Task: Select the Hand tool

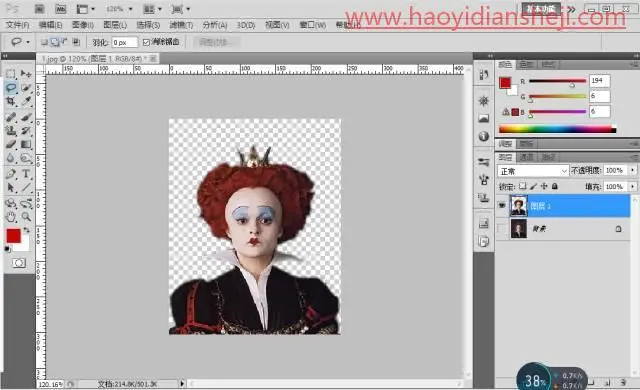Action: pyautogui.click(x=11, y=217)
